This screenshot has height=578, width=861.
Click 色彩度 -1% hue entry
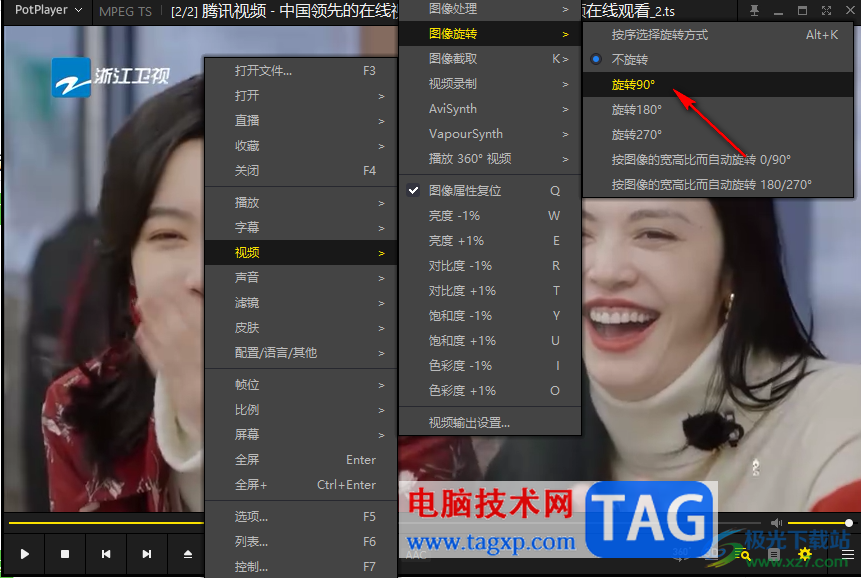(x=490, y=366)
